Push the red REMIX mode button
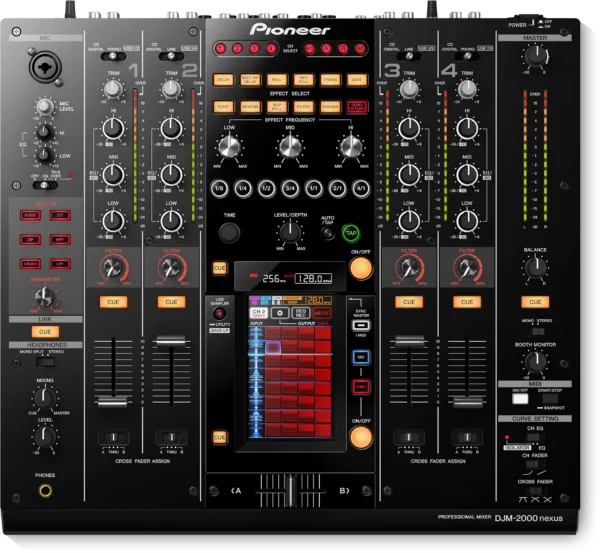 (361, 387)
